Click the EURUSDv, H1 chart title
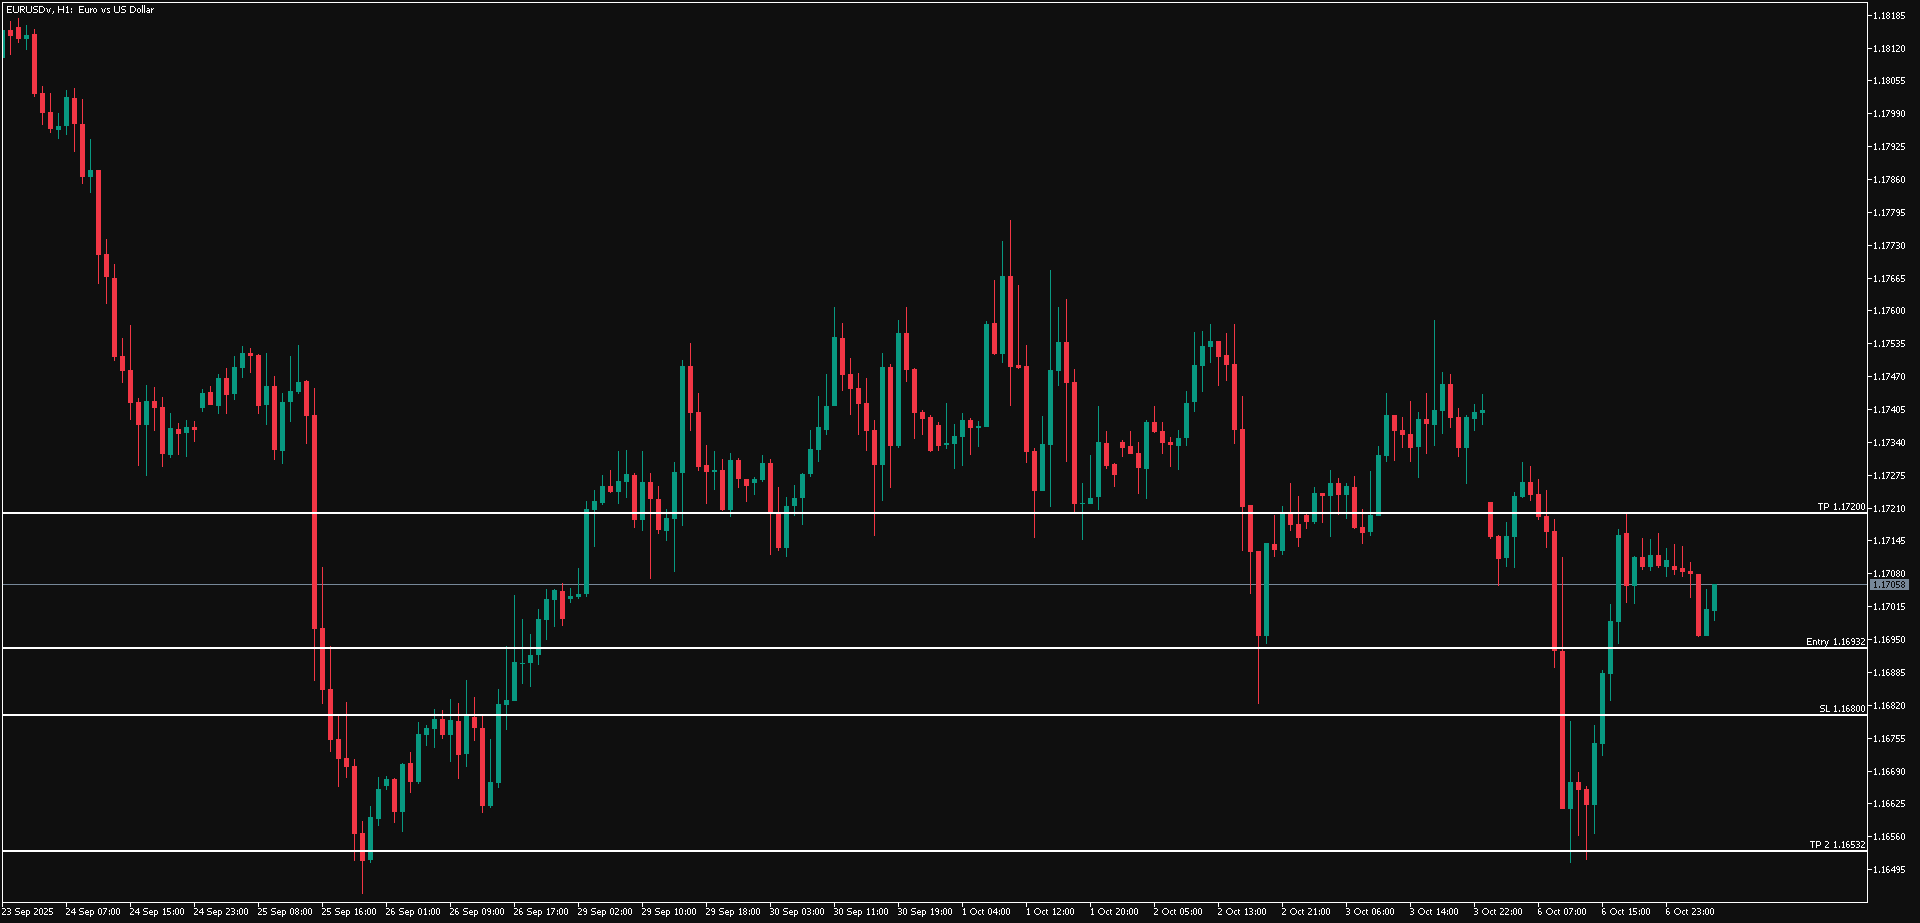This screenshot has width=1920, height=923. (79, 10)
